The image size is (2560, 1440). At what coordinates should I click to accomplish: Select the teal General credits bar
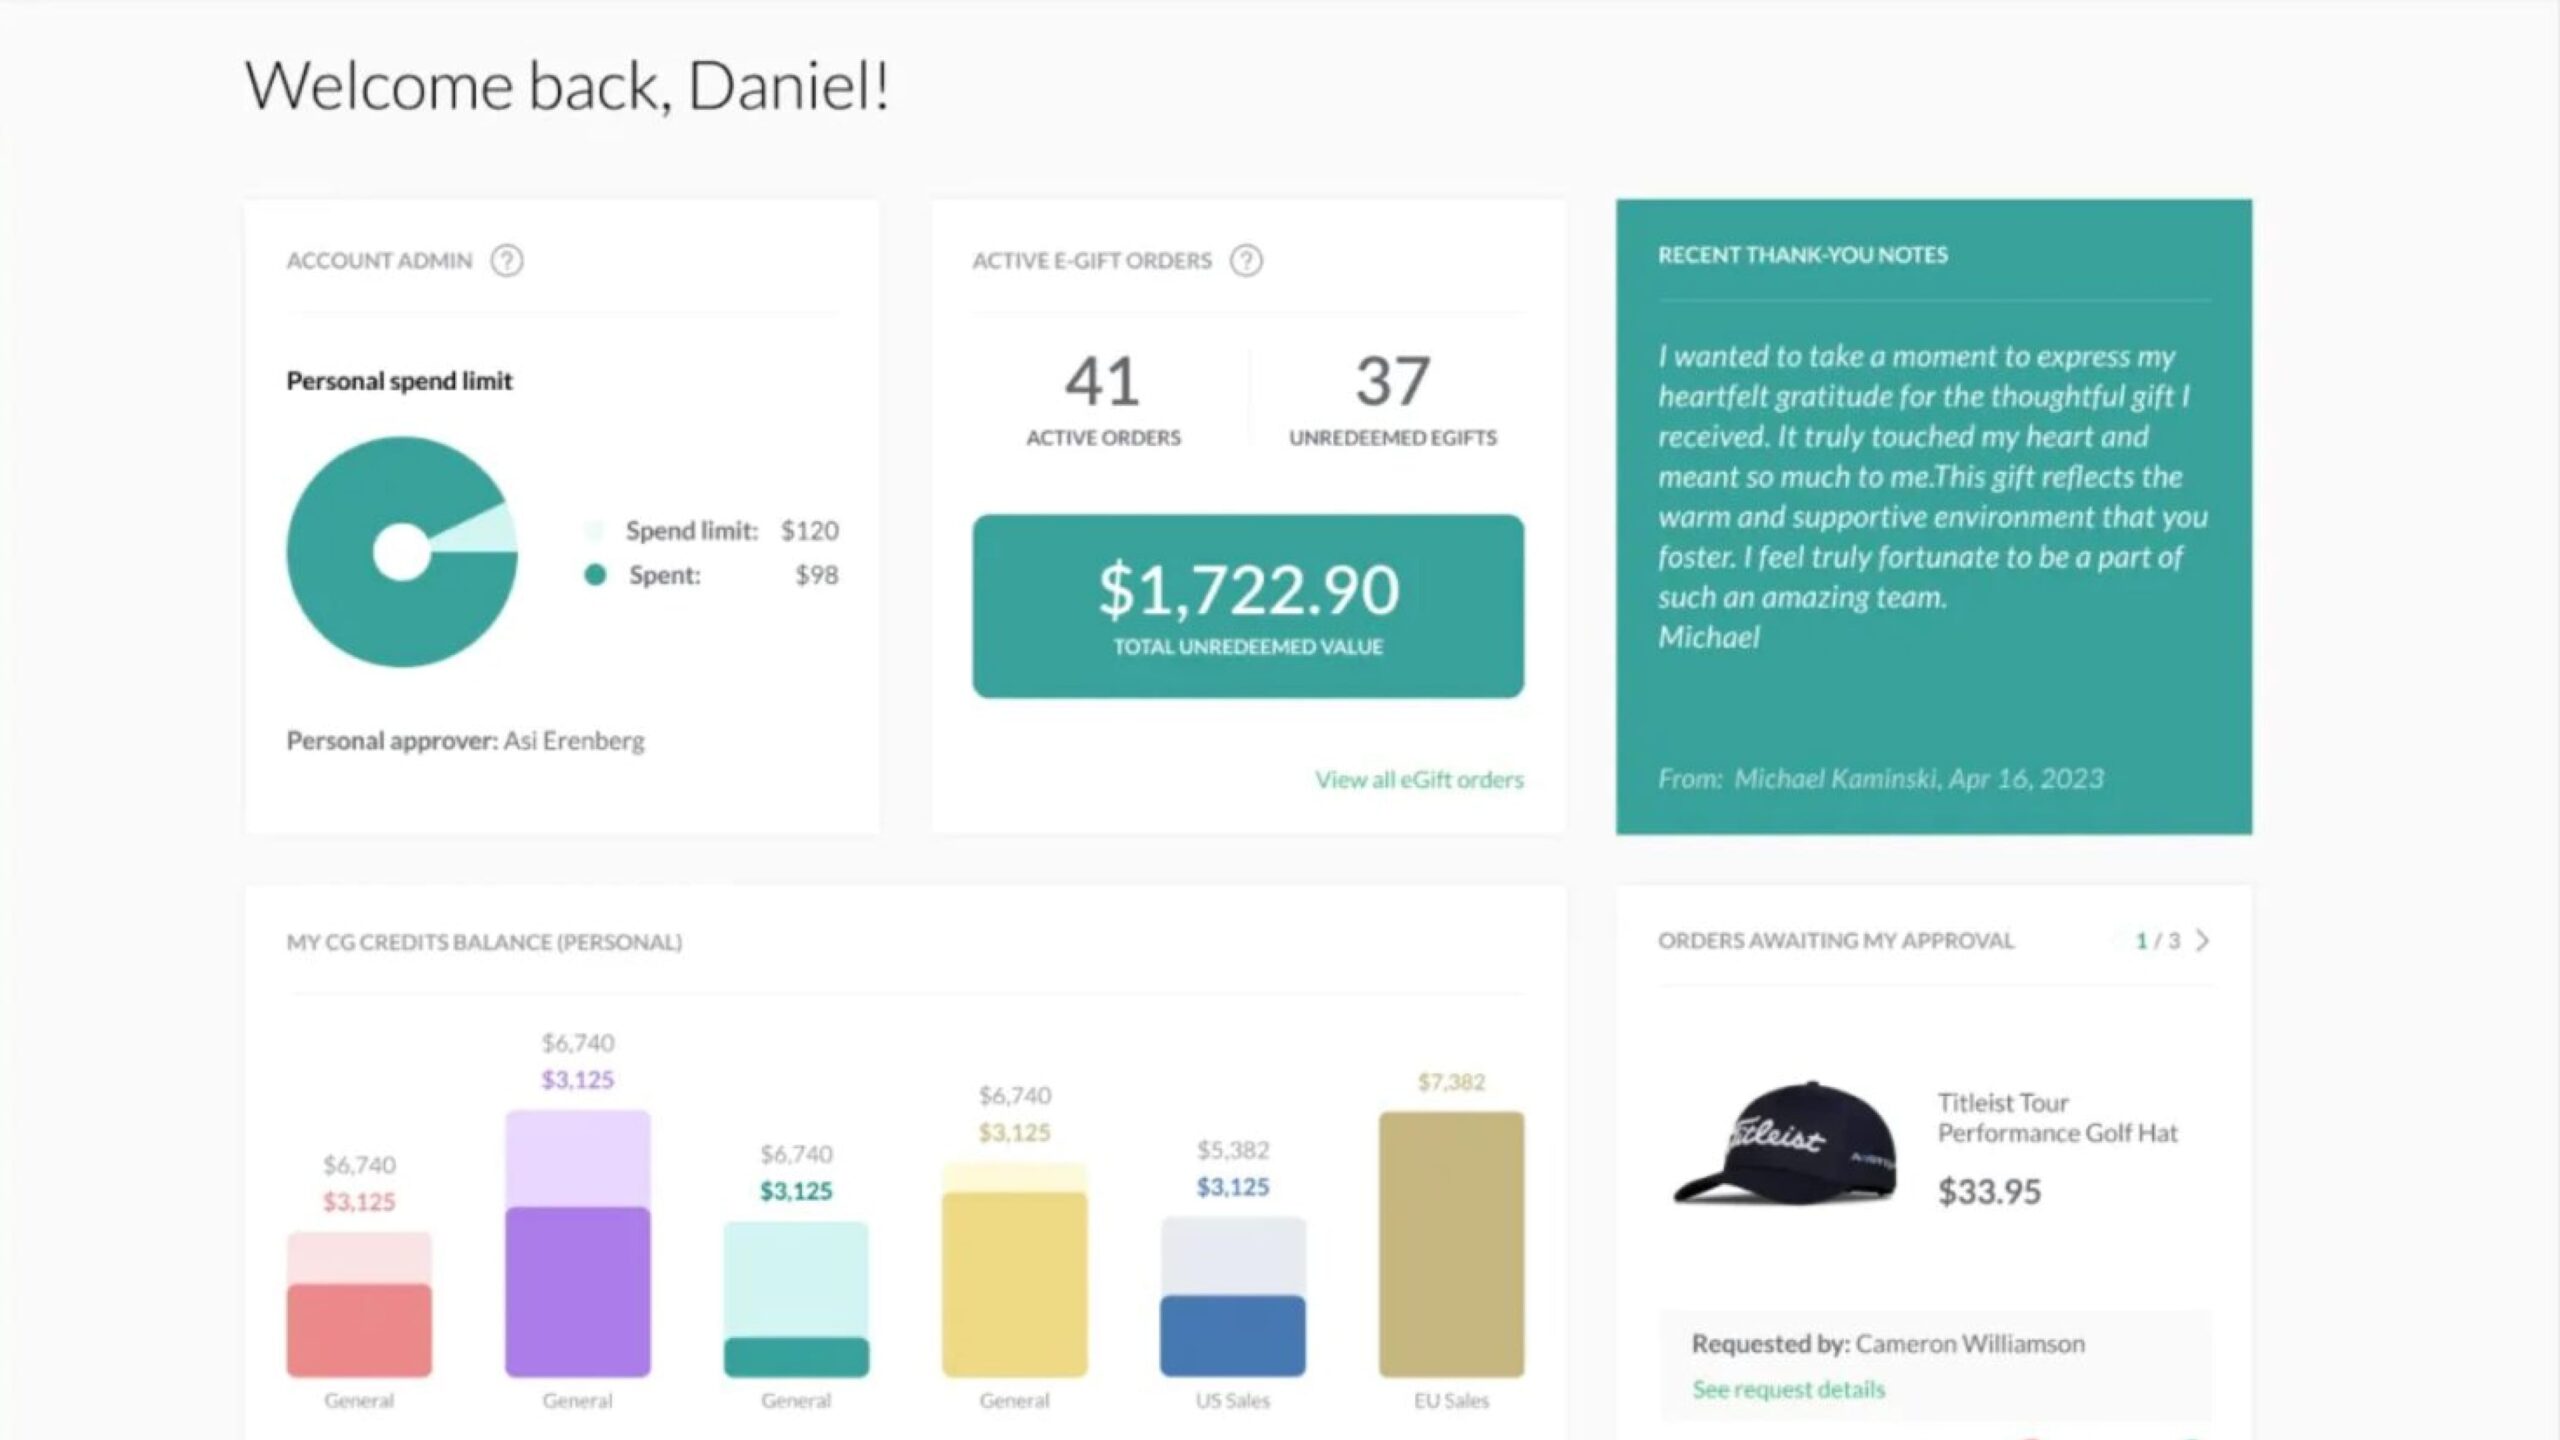[x=796, y=1300]
